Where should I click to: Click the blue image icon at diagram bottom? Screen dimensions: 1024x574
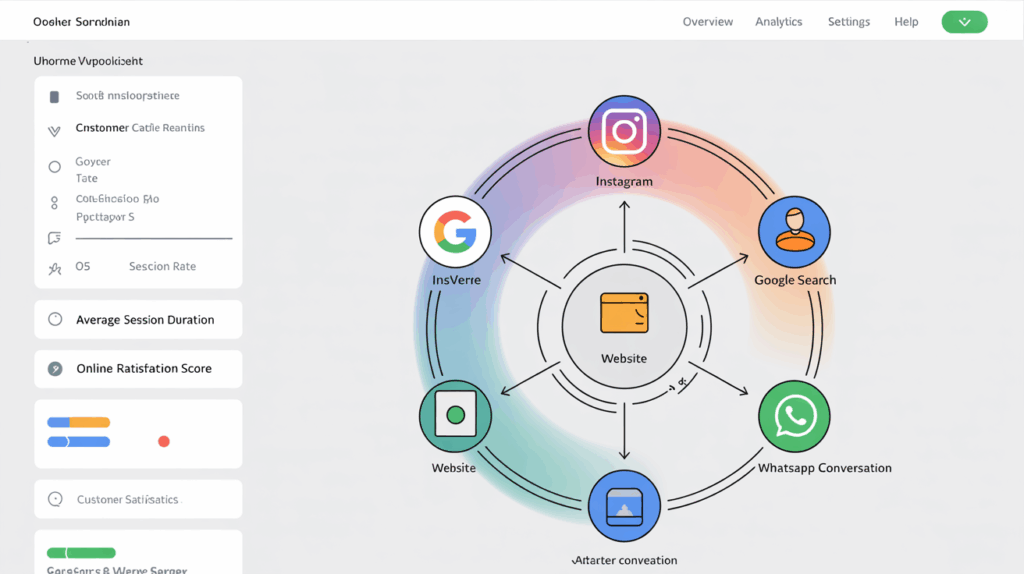(x=624, y=506)
